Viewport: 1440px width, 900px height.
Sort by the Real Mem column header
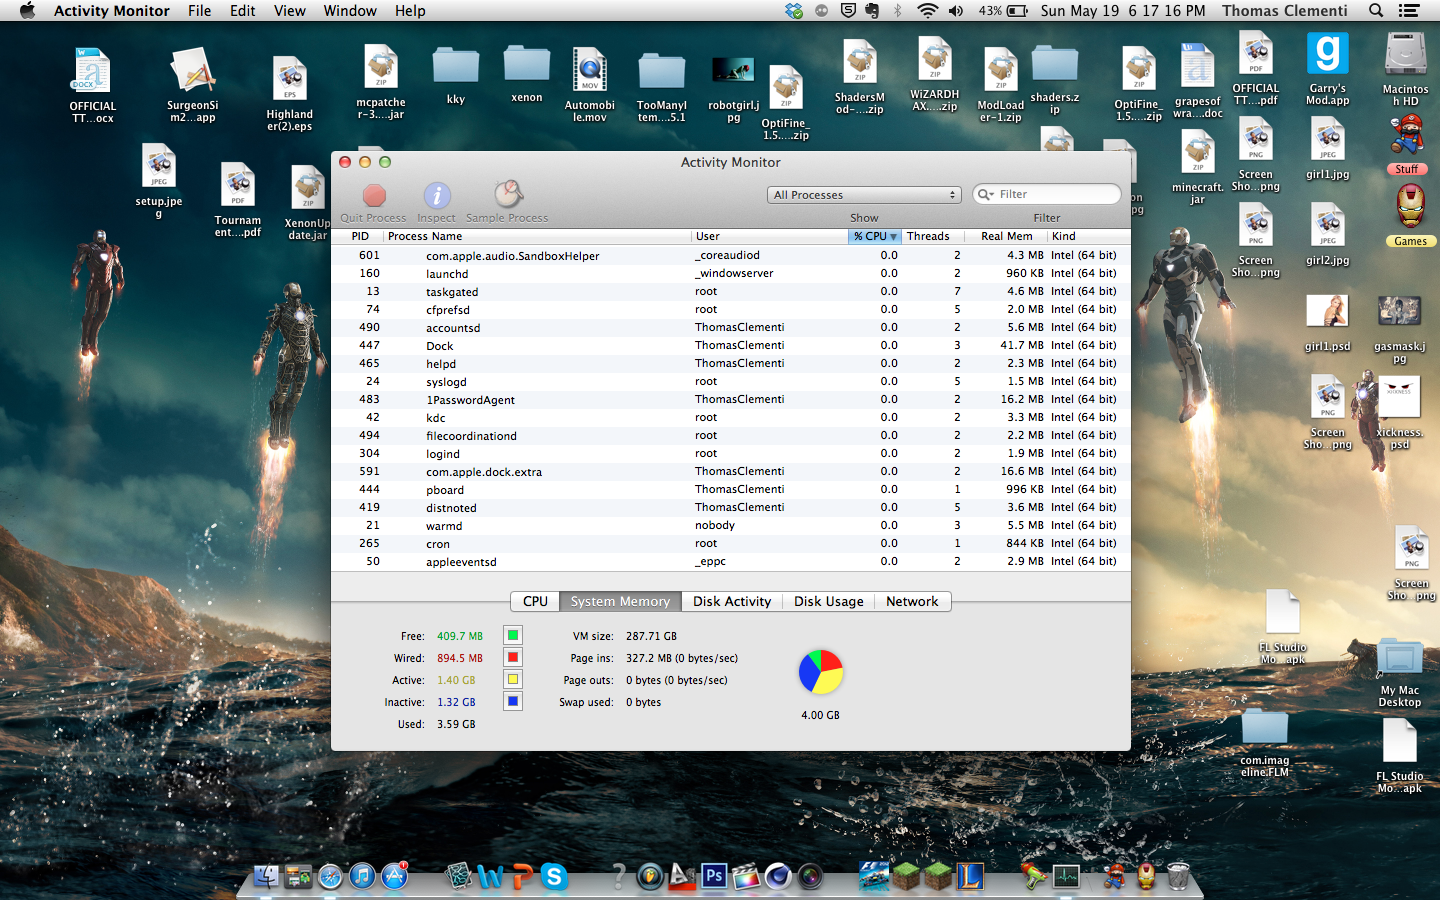pyautogui.click(x=1006, y=236)
